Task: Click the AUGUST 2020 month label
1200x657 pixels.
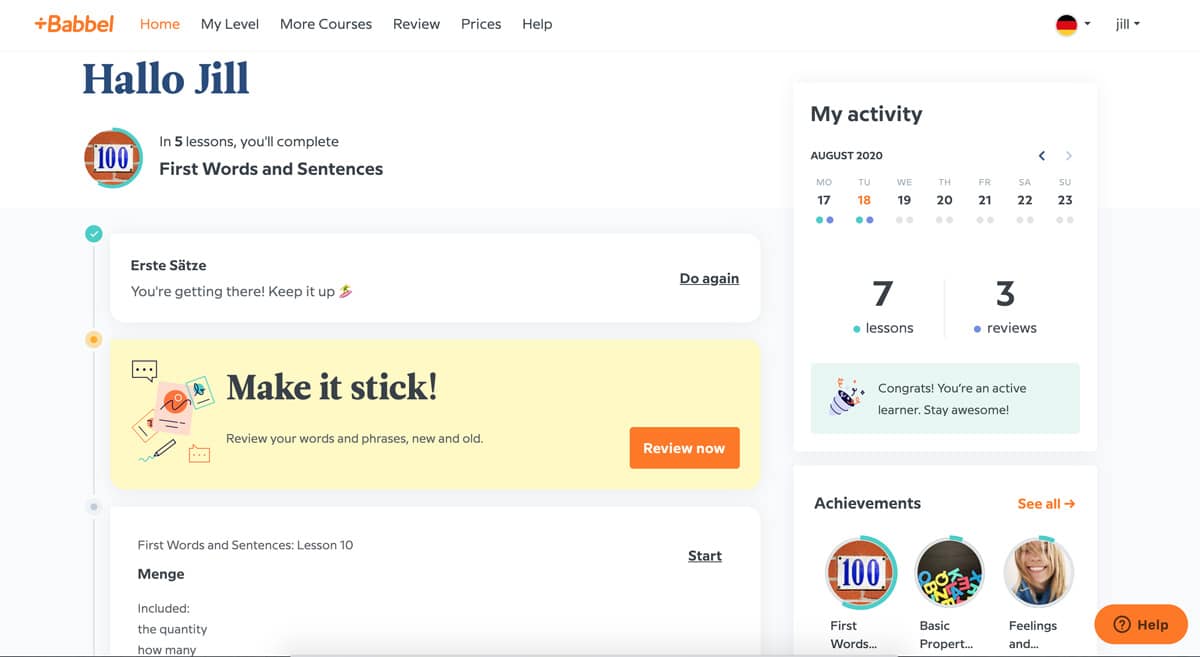Action: (x=846, y=156)
